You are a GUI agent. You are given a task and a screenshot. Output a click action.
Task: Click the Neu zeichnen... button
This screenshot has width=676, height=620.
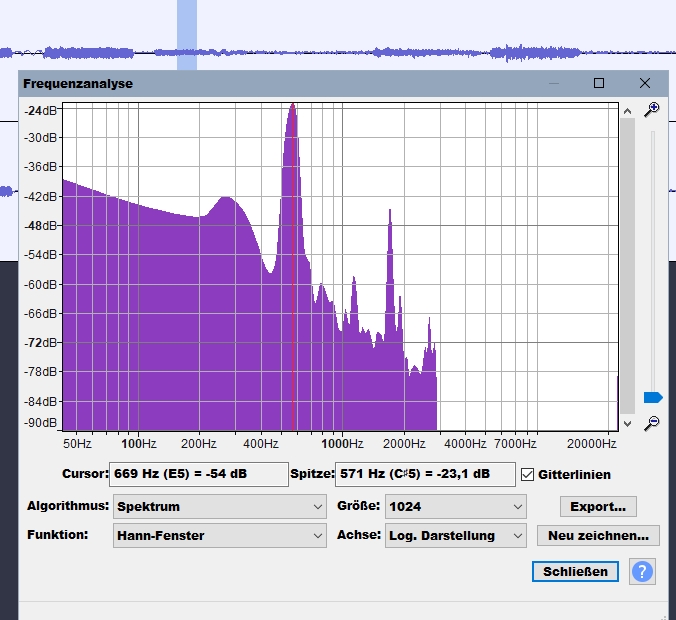pos(598,536)
